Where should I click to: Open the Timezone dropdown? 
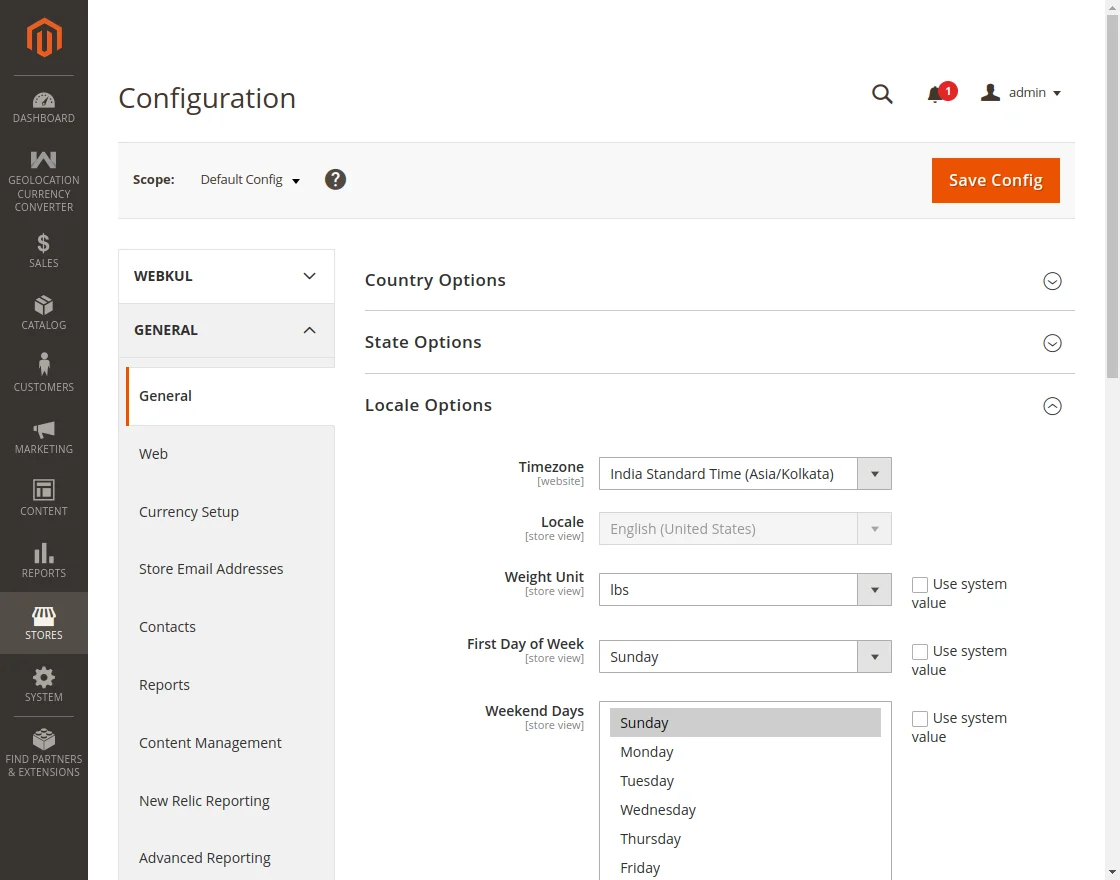pos(744,474)
